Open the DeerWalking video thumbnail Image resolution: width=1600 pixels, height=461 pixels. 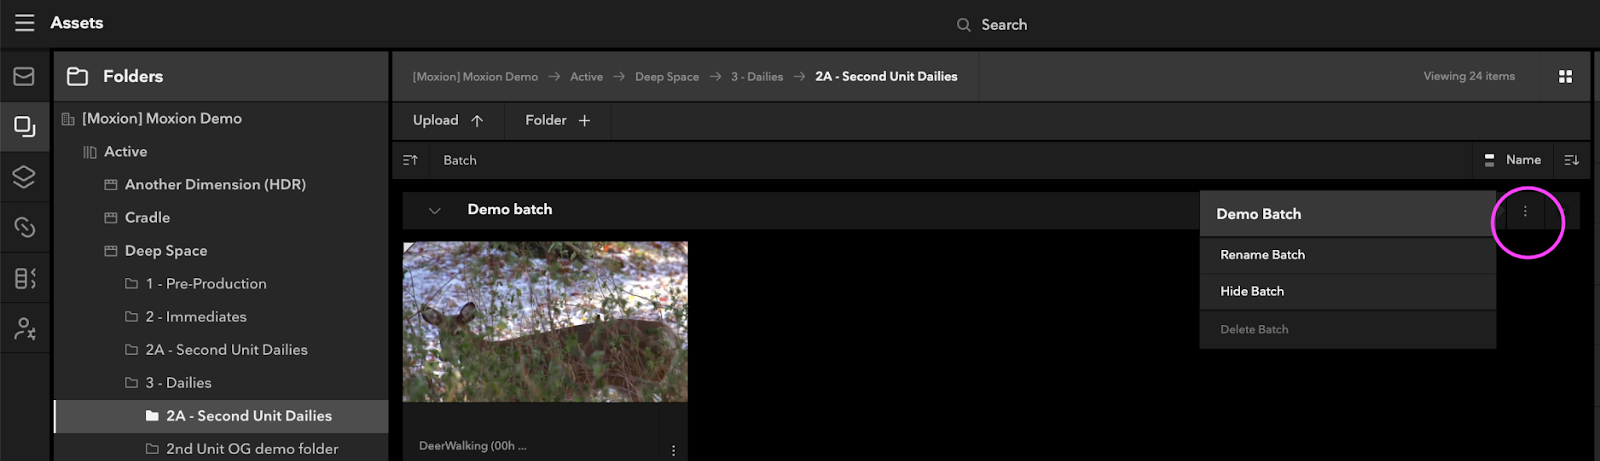(x=545, y=321)
